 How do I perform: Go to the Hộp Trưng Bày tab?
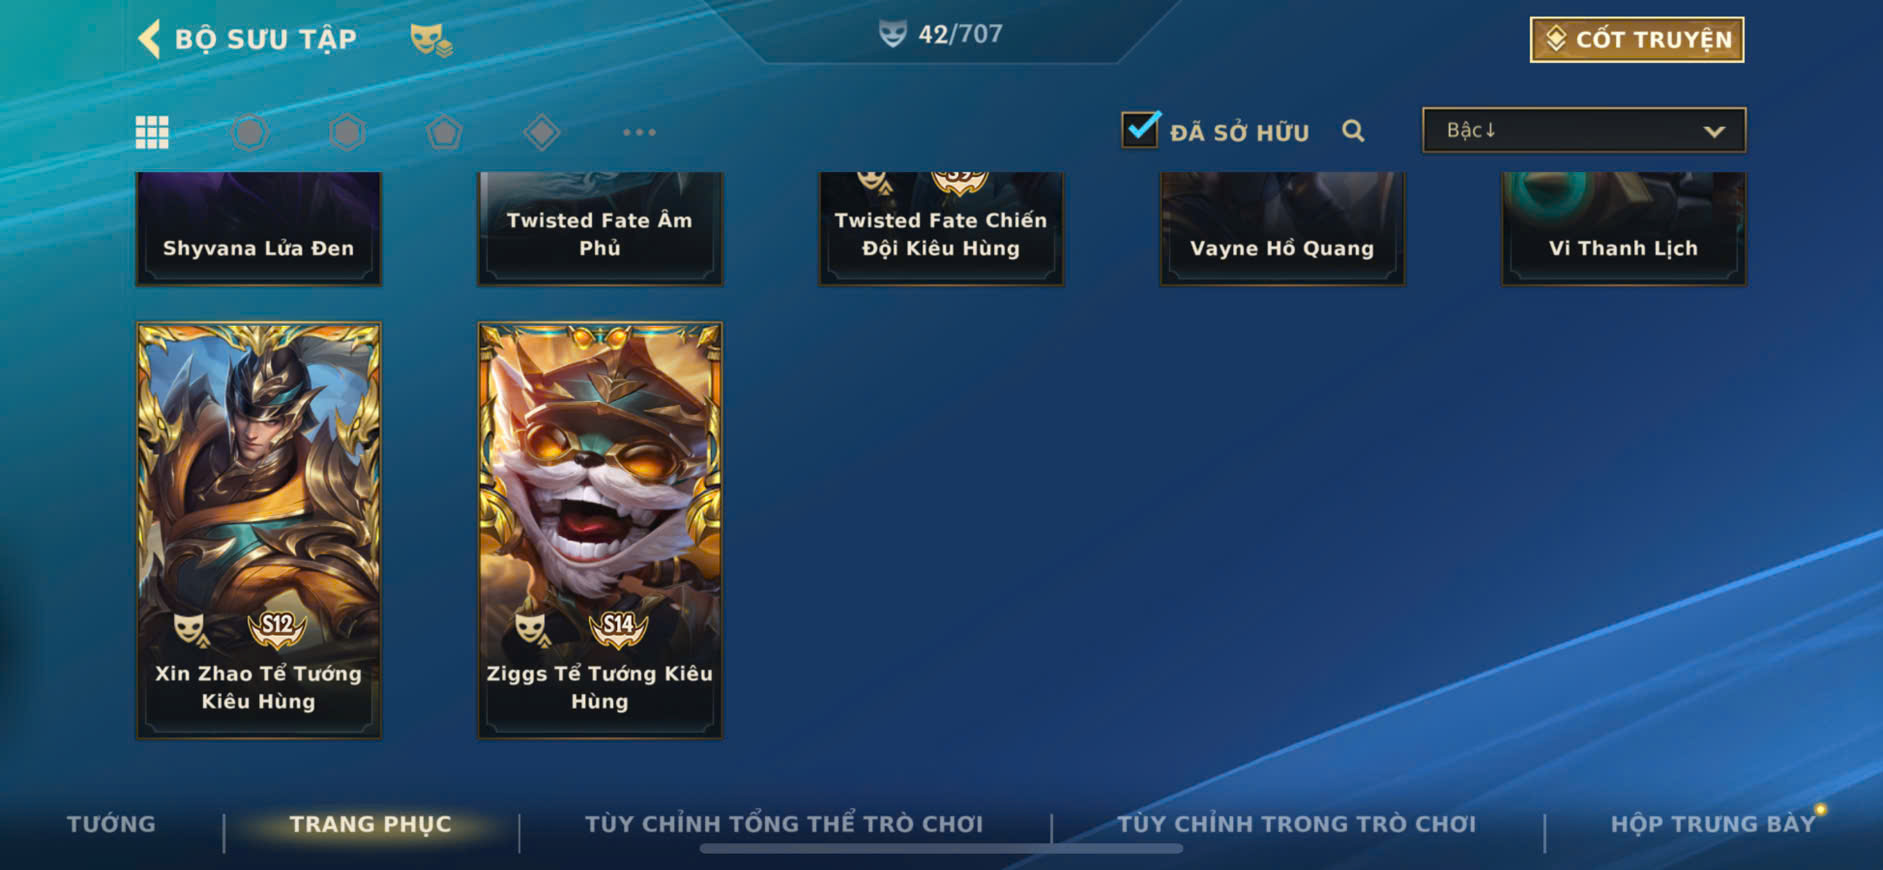(1712, 824)
